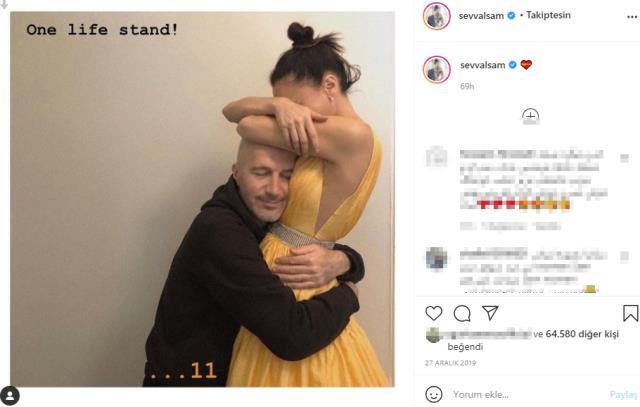640x407 pixels.
Task: Open sevvalsam username in the caption
Action: coord(482,65)
